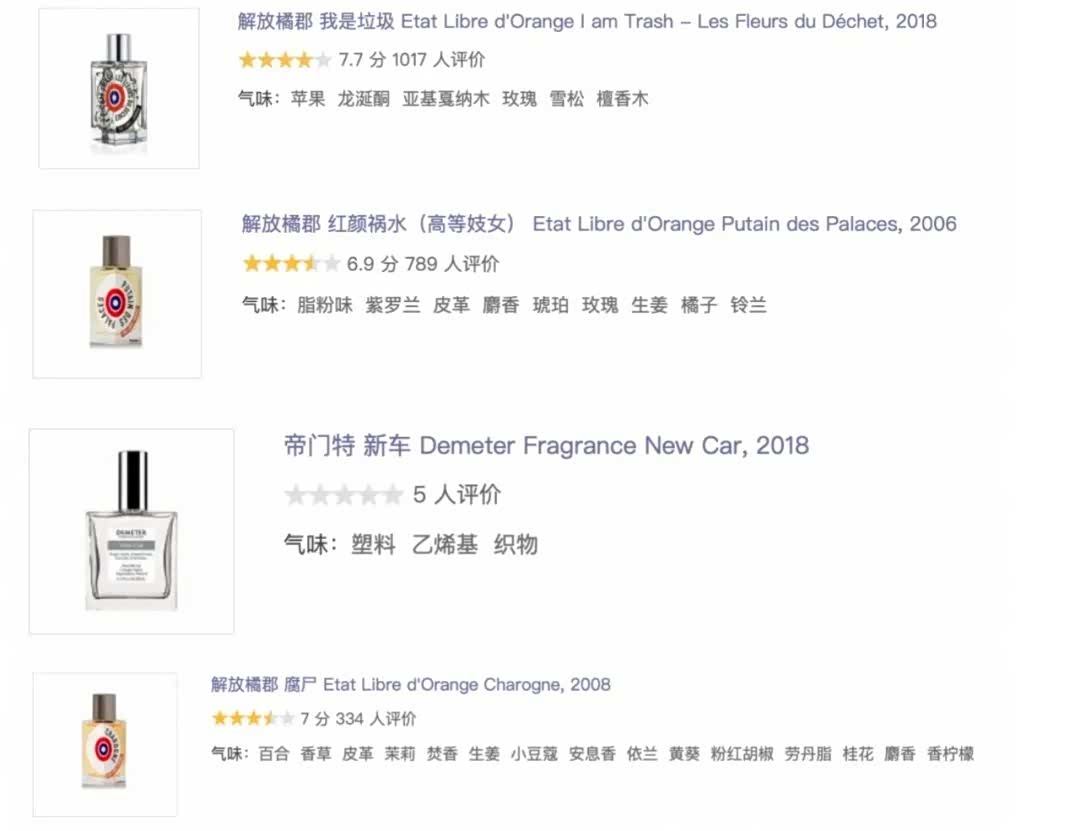1080x831 pixels.
Task: Select the 苹果 scent note
Action: 308,99
